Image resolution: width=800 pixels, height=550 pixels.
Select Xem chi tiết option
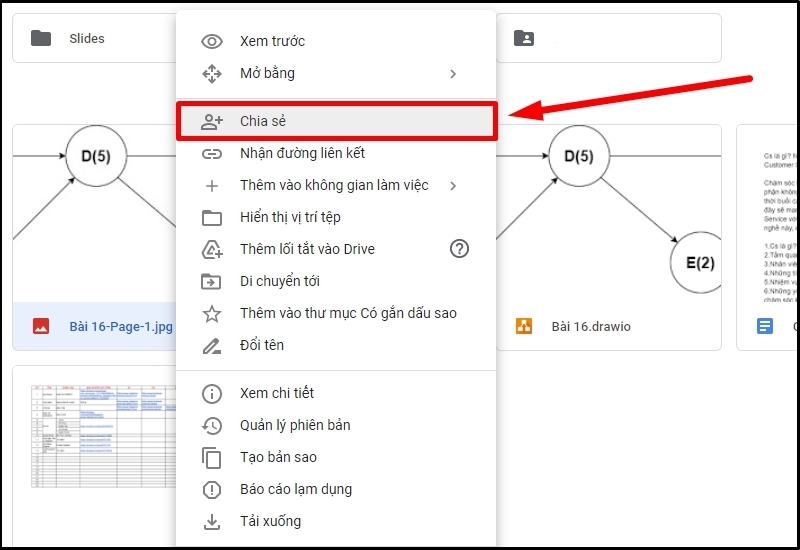[x=336, y=394]
